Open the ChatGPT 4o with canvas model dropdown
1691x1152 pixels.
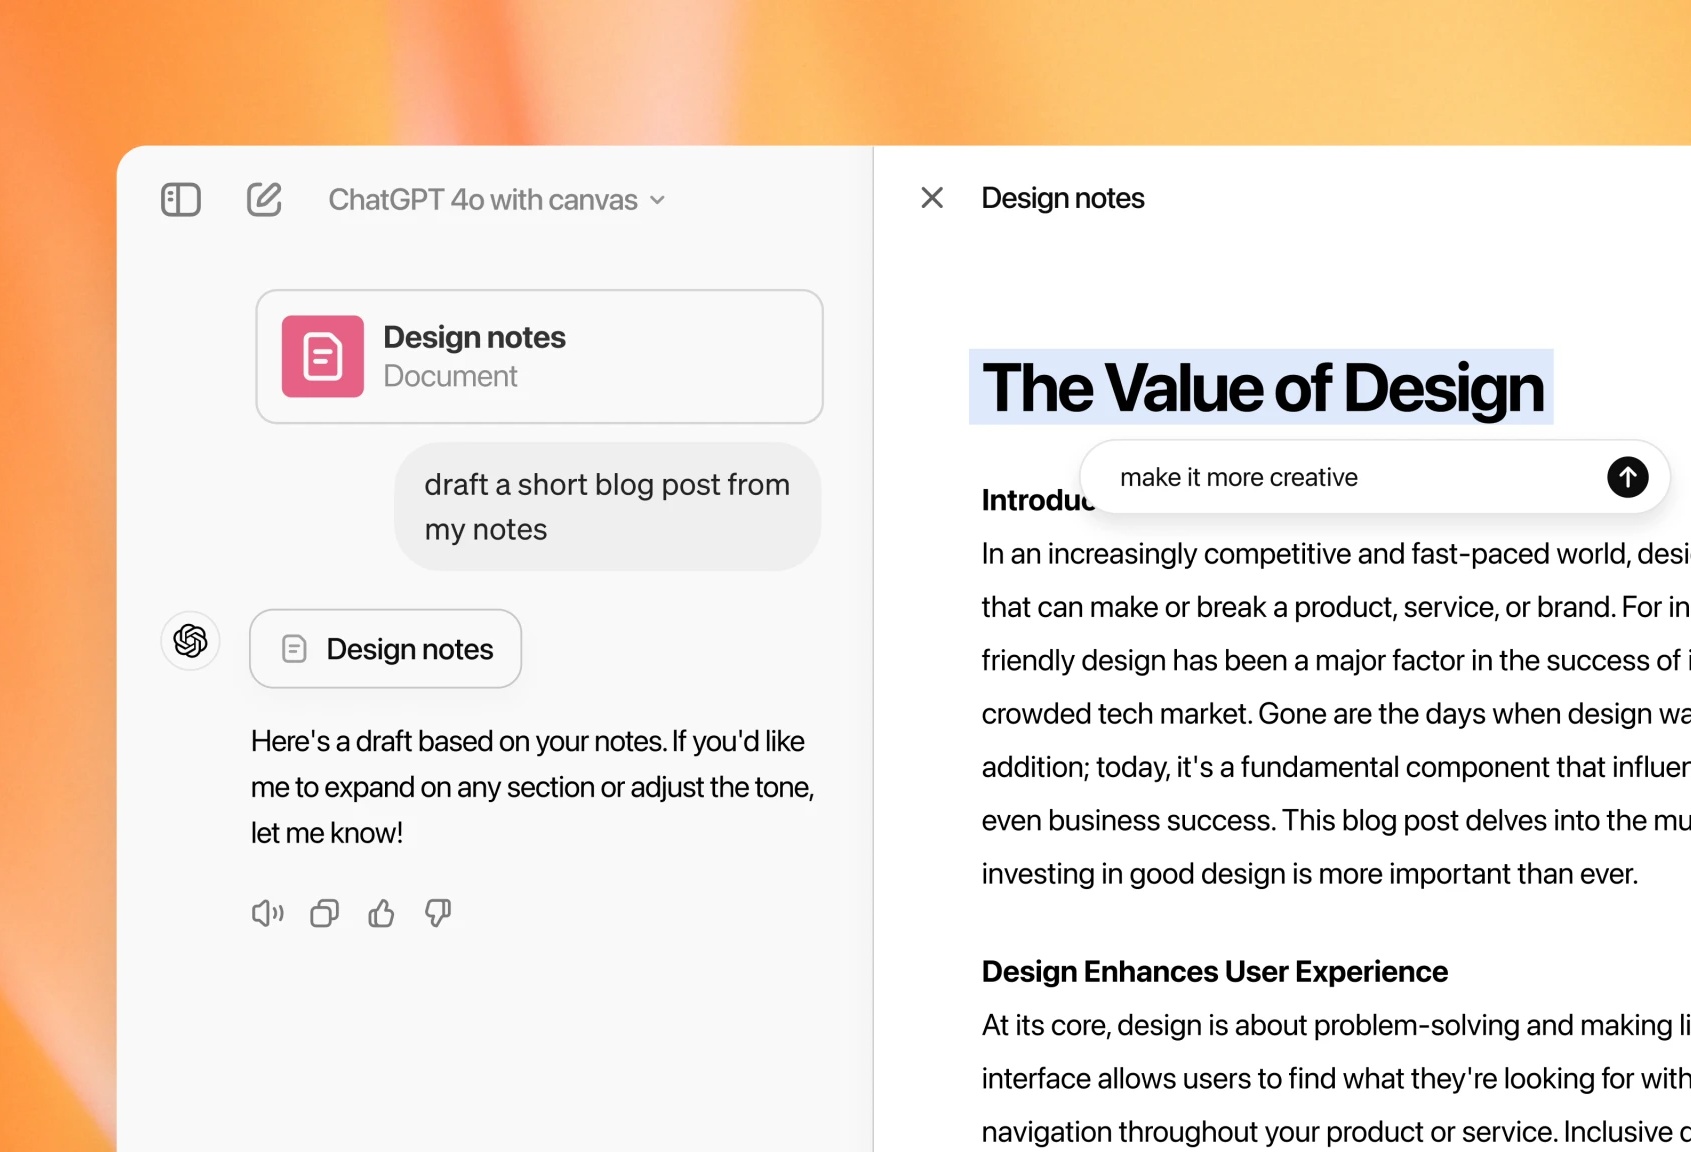pos(496,200)
